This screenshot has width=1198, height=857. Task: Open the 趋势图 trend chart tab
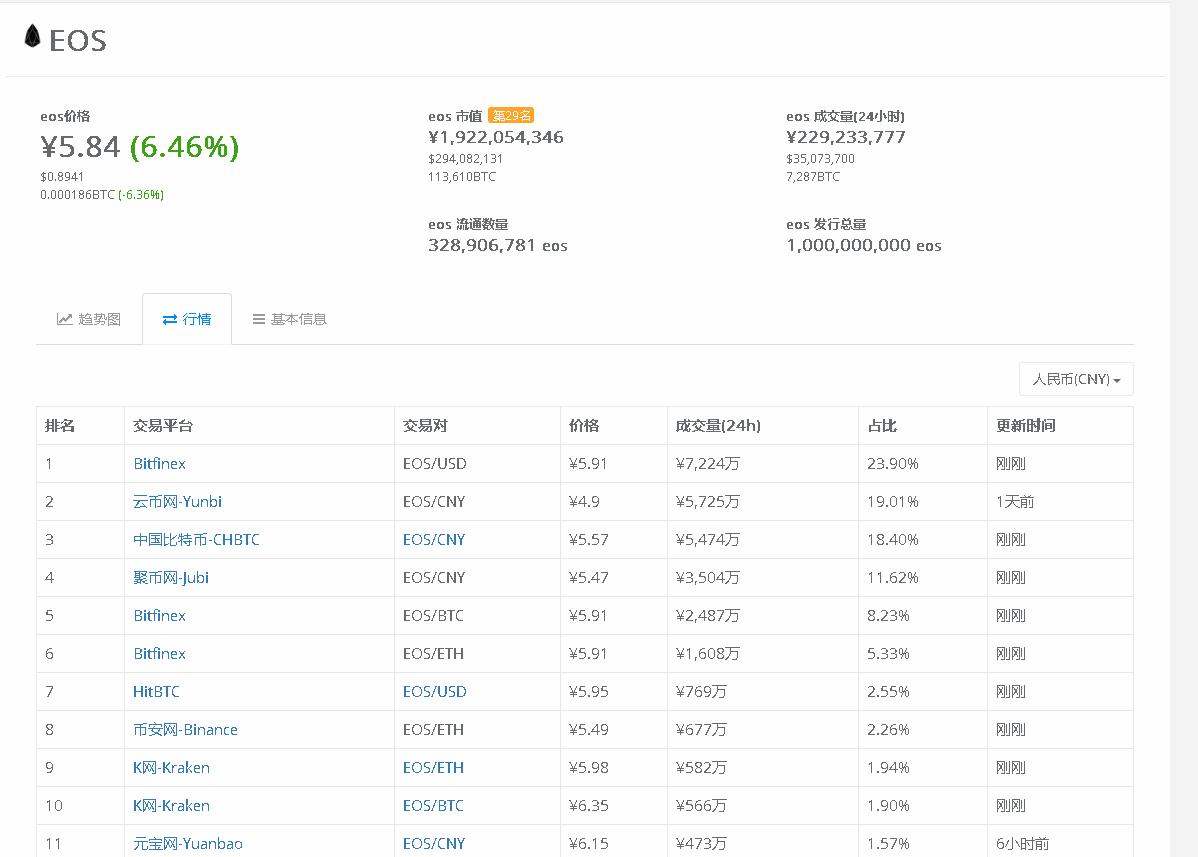[89, 319]
